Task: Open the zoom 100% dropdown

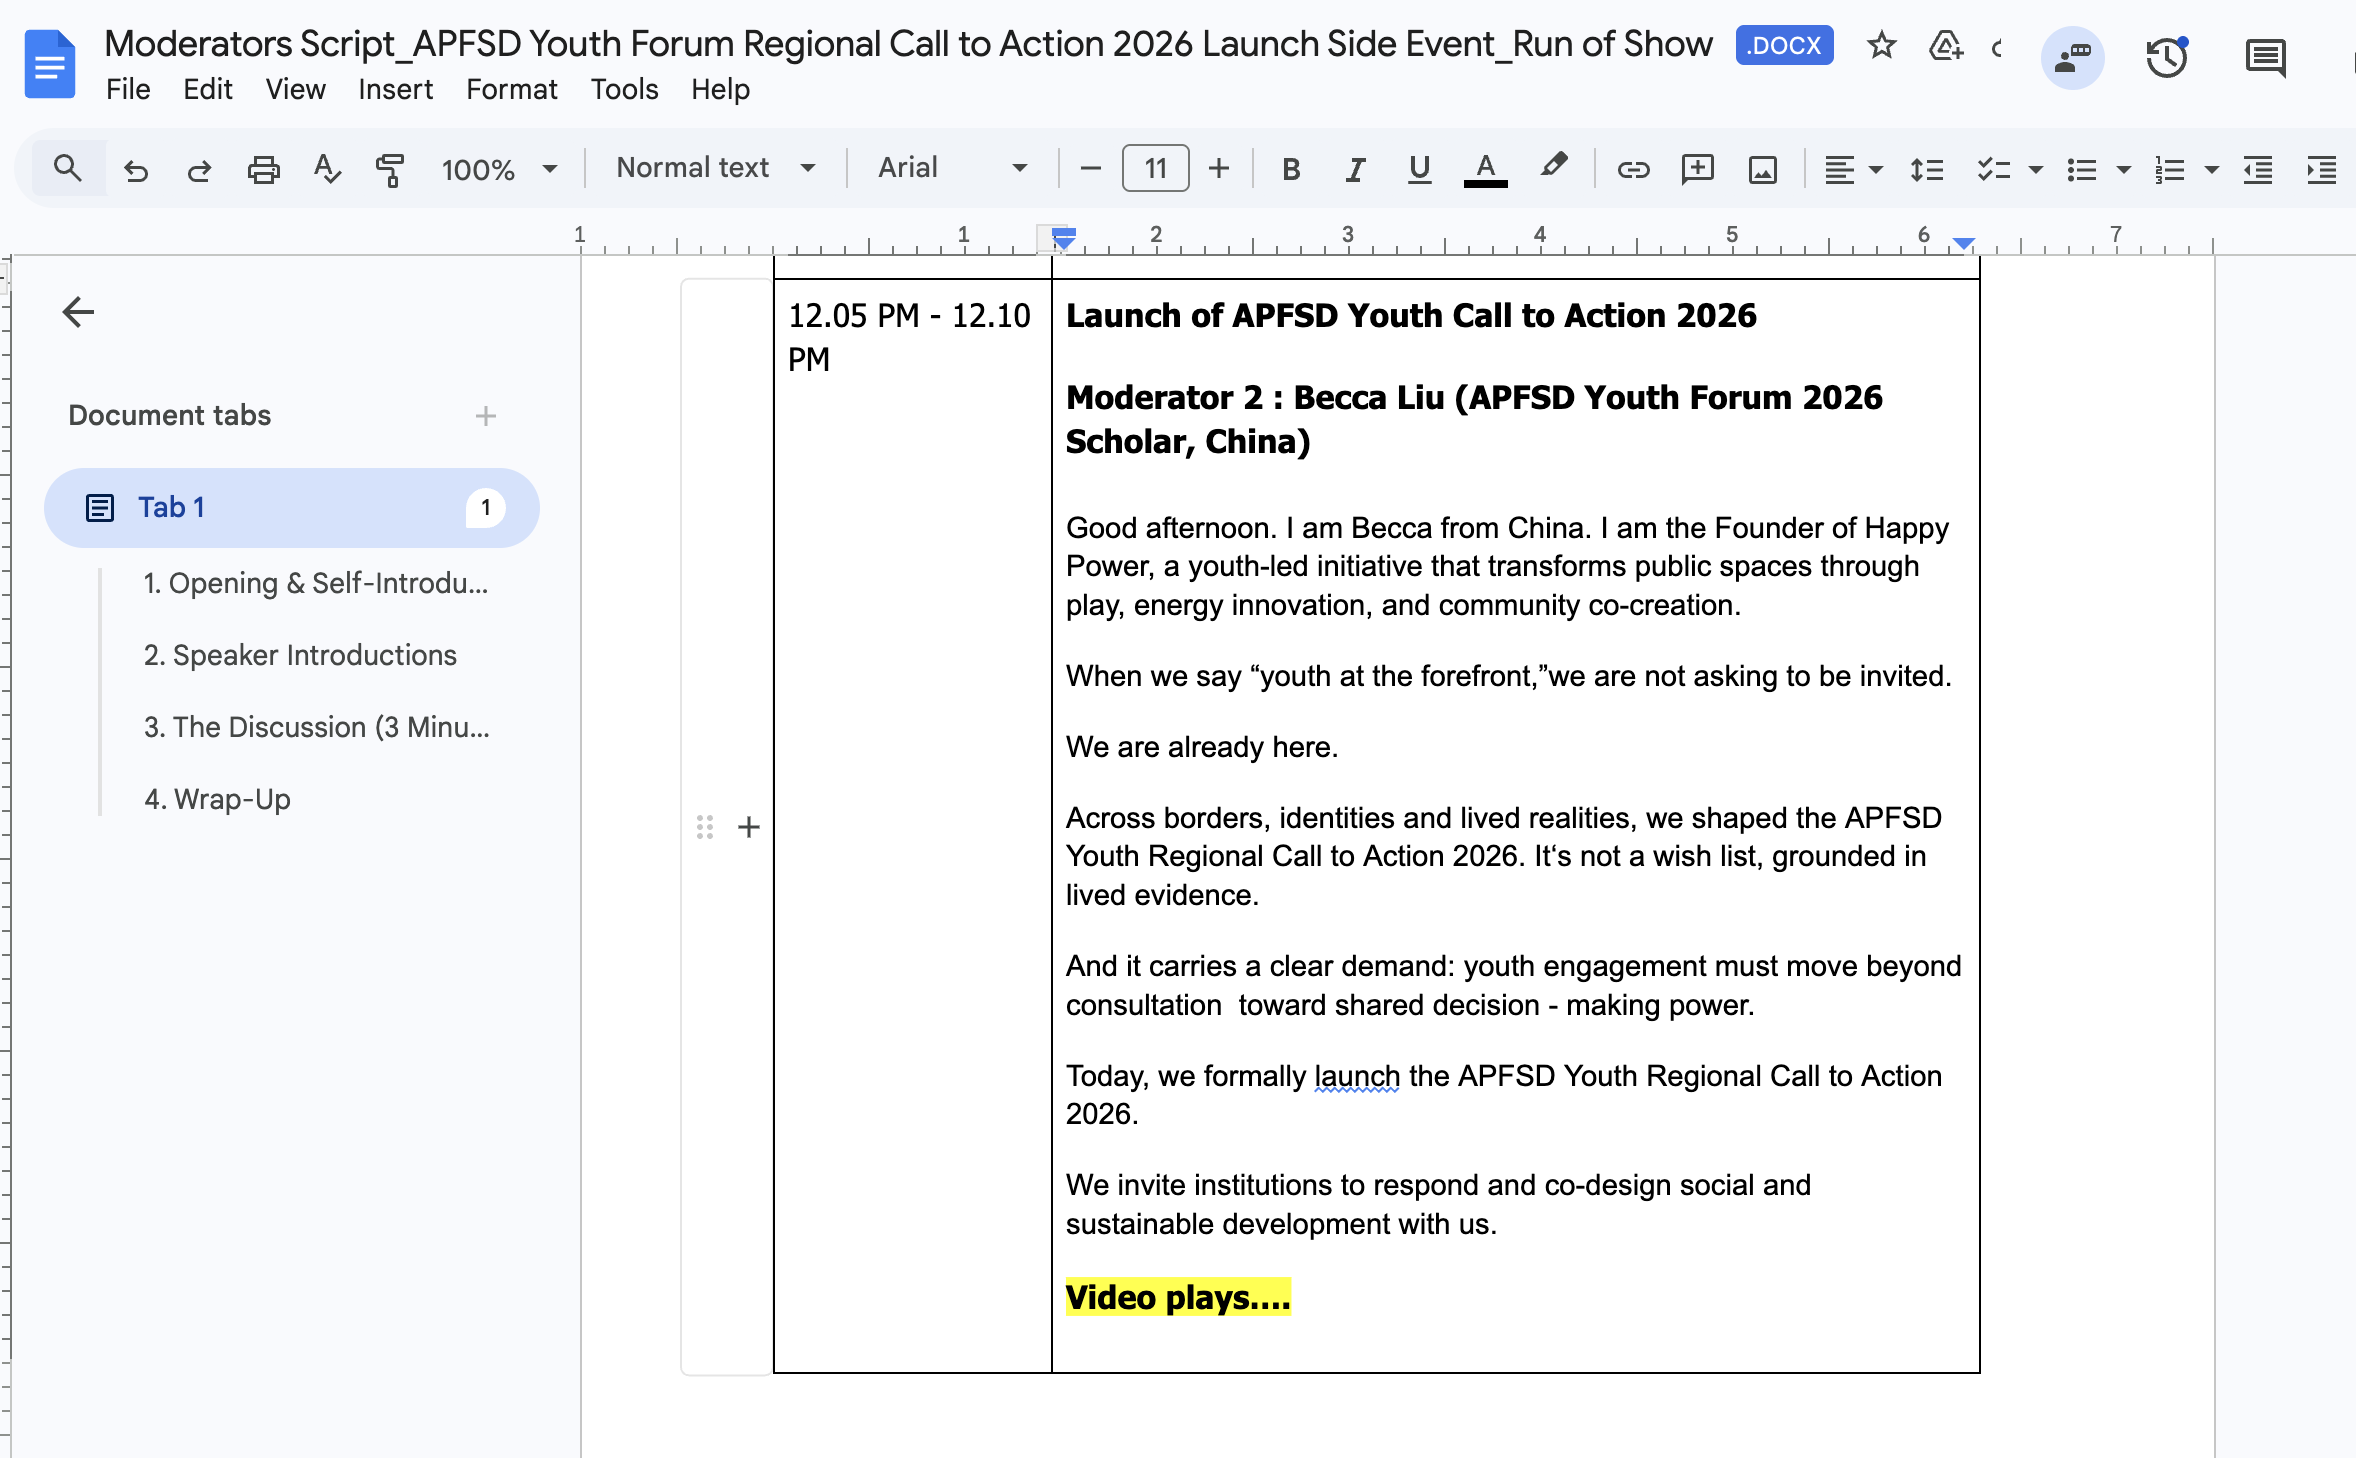Action: tap(498, 169)
